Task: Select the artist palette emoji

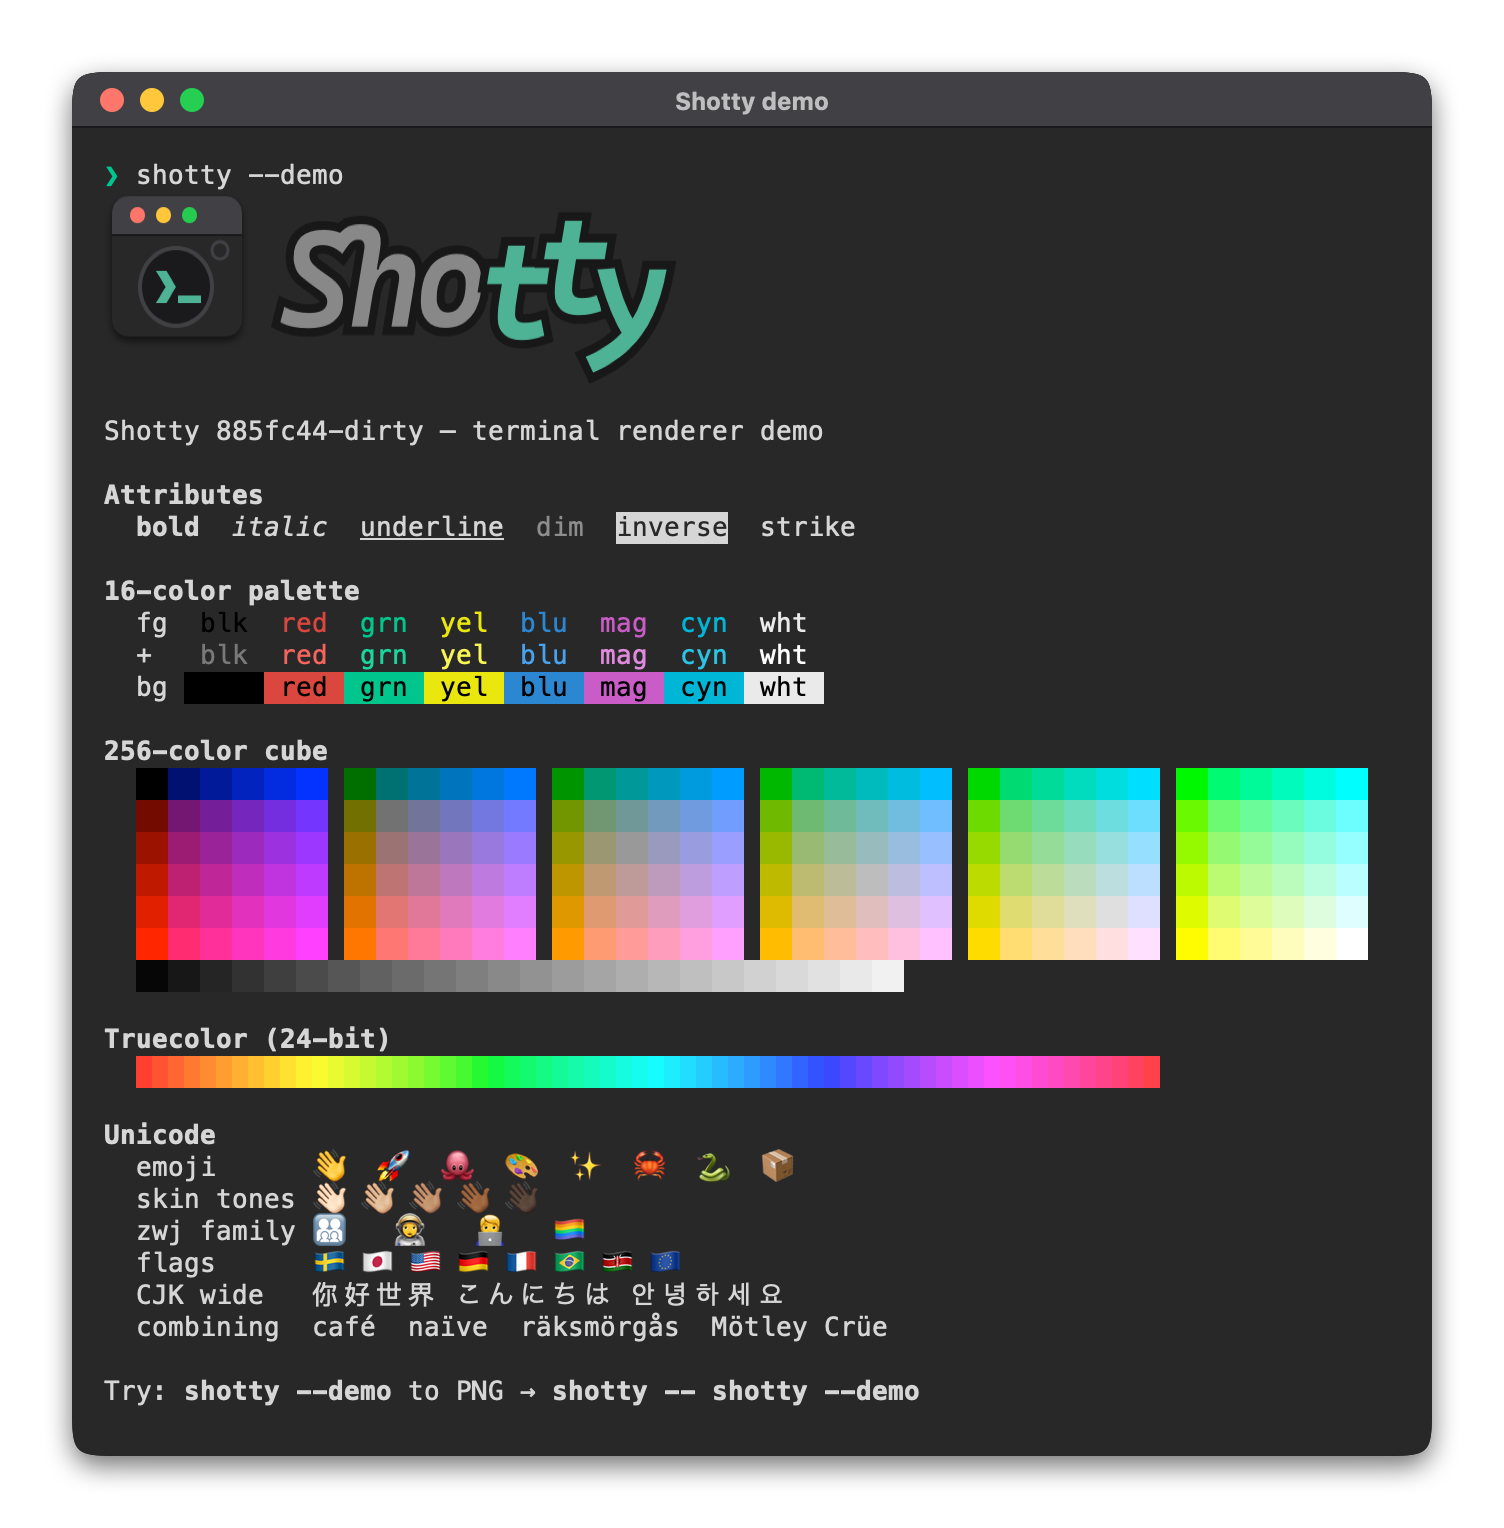Action: pyautogui.click(x=521, y=1166)
